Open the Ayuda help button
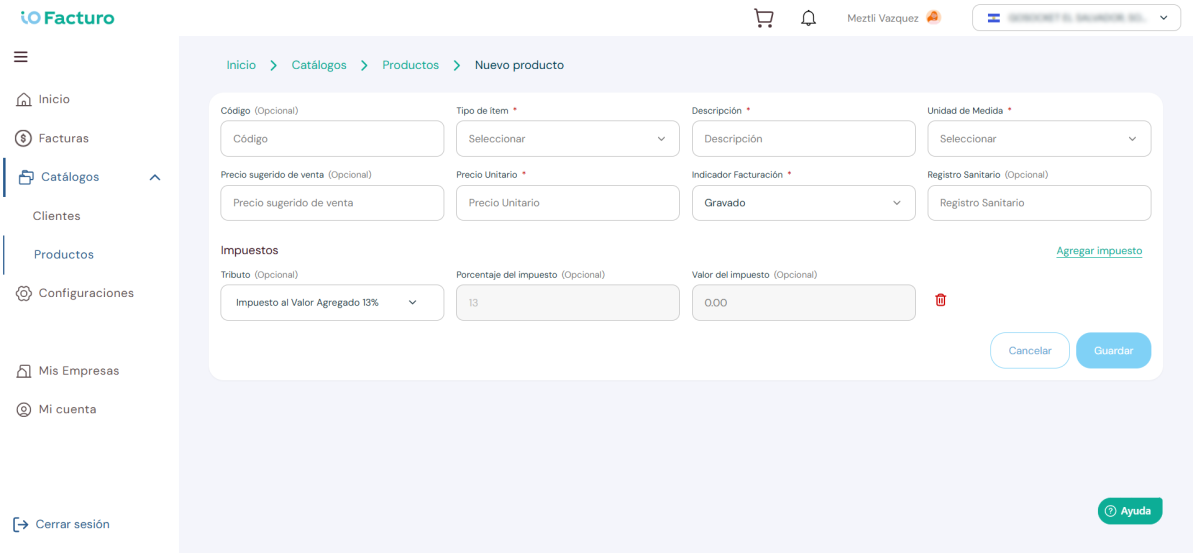The height and width of the screenshot is (553, 1193). click(x=1130, y=511)
